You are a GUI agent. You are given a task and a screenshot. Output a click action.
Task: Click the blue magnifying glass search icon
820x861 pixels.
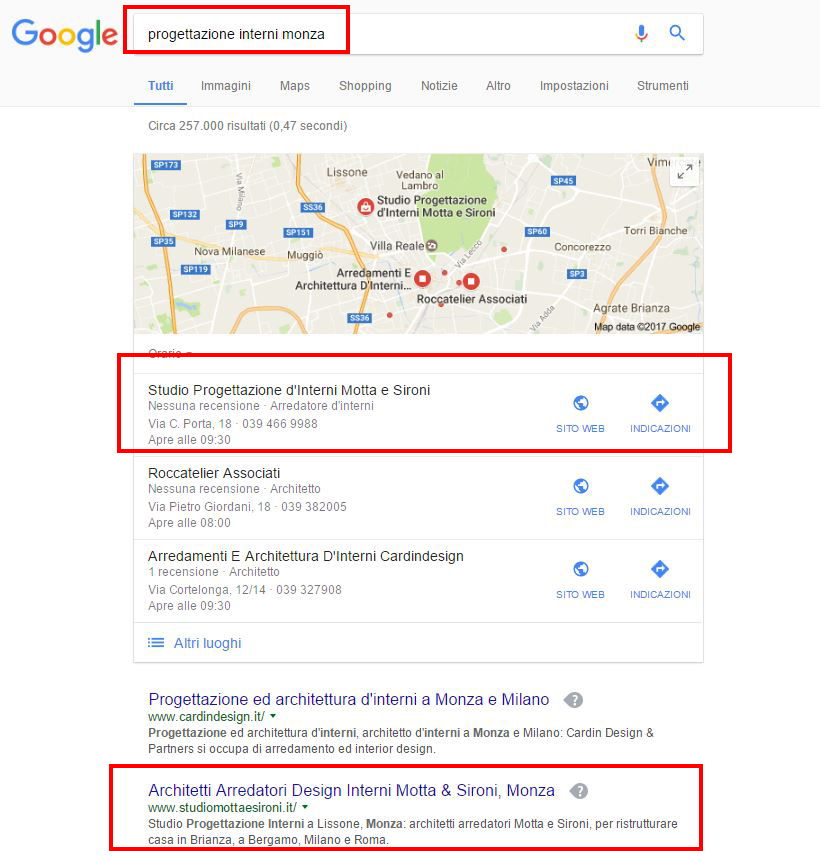[677, 33]
